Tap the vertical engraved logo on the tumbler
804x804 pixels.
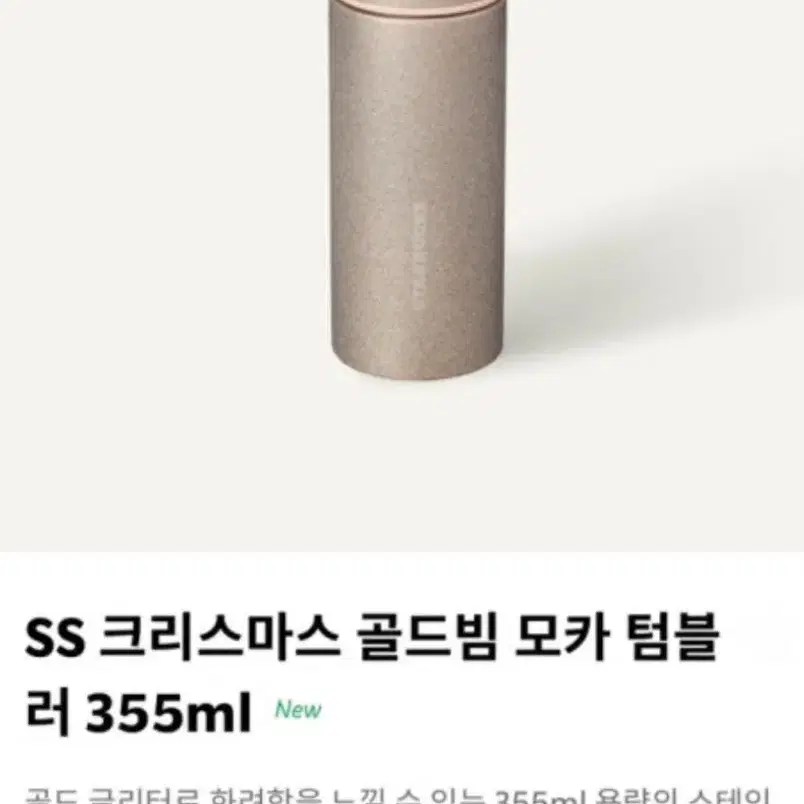418,256
